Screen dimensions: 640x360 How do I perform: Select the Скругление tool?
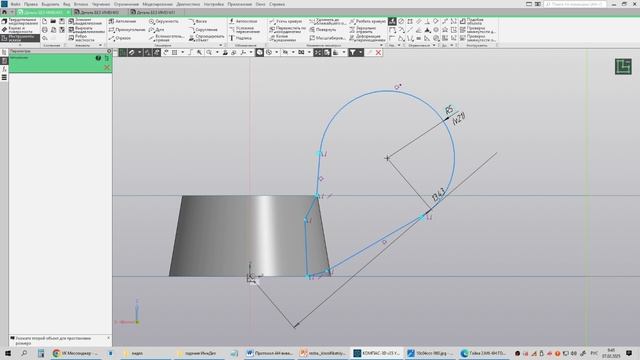point(203,30)
